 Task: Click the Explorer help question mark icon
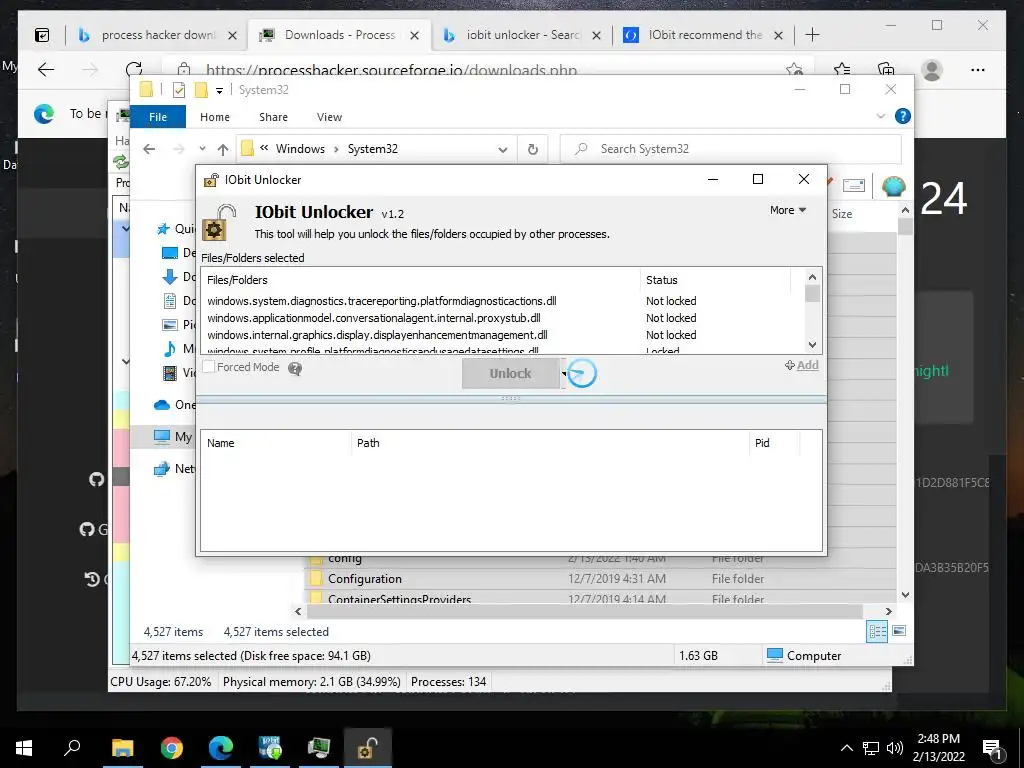coord(903,116)
